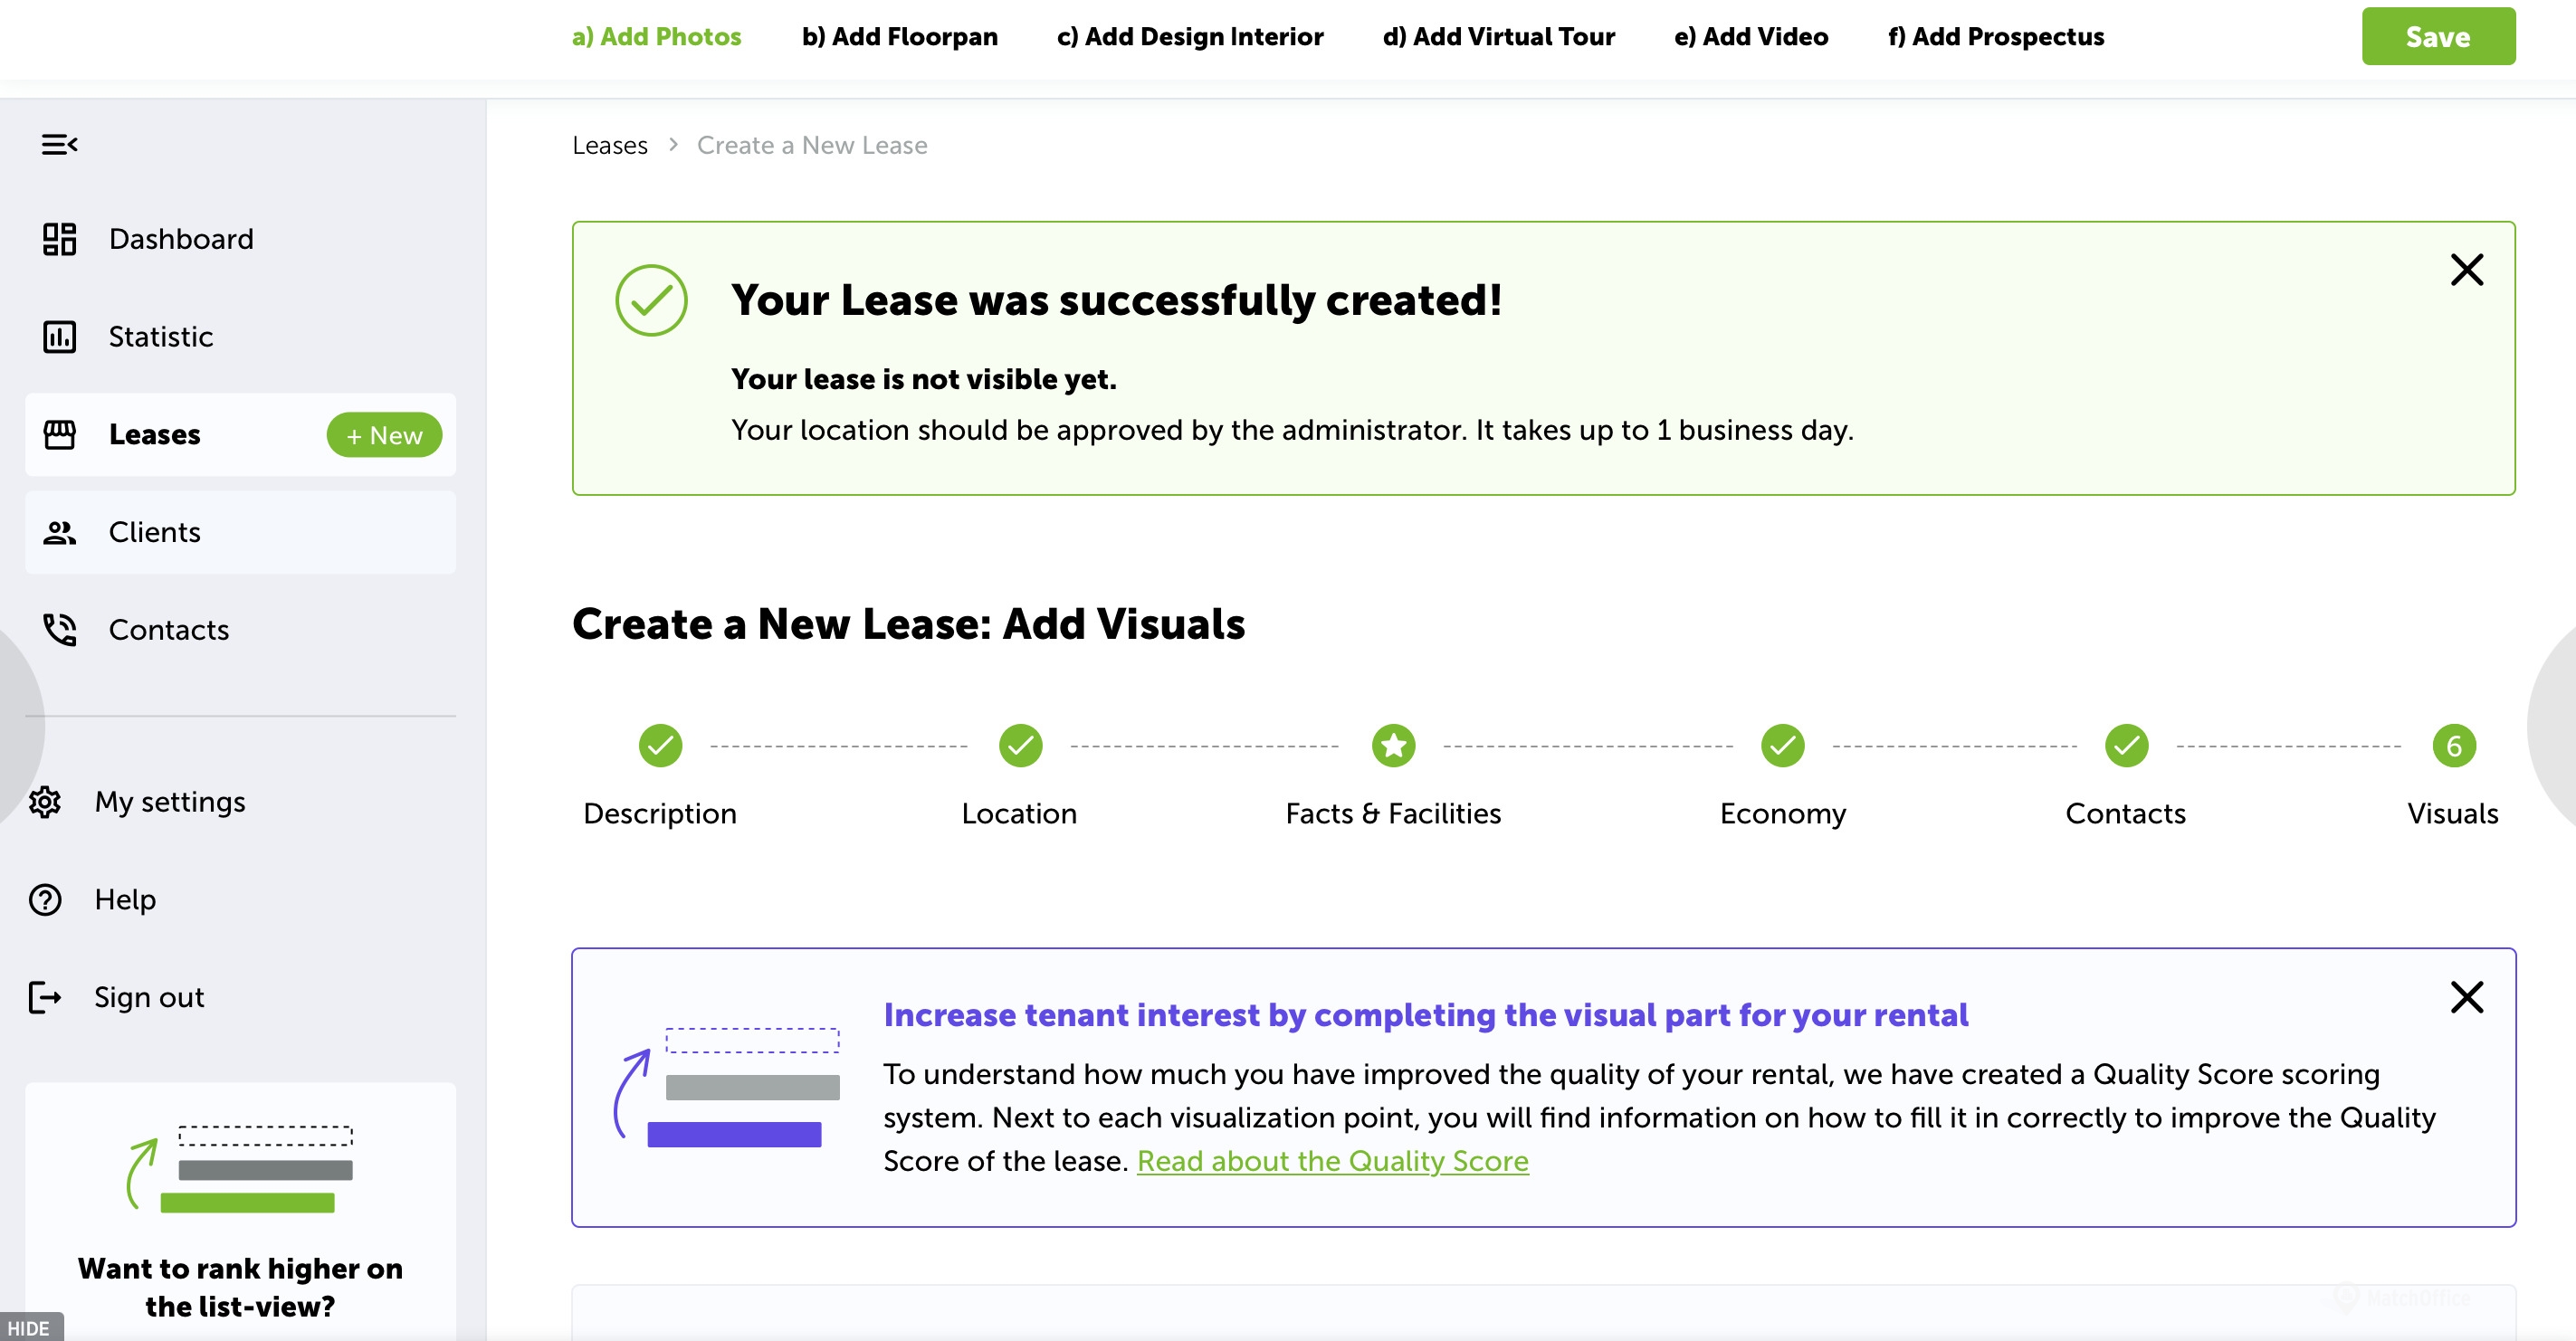The image size is (2576, 1341).
Task: Collapse the sidebar menu icon
Action: pos(59,145)
